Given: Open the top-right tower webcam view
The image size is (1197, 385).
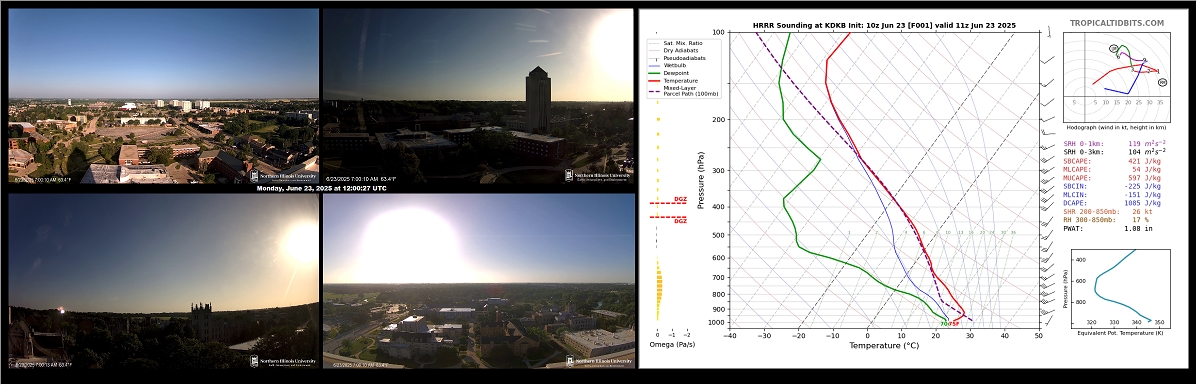Looking at the screenshot, I should click(x=478, y=96).
